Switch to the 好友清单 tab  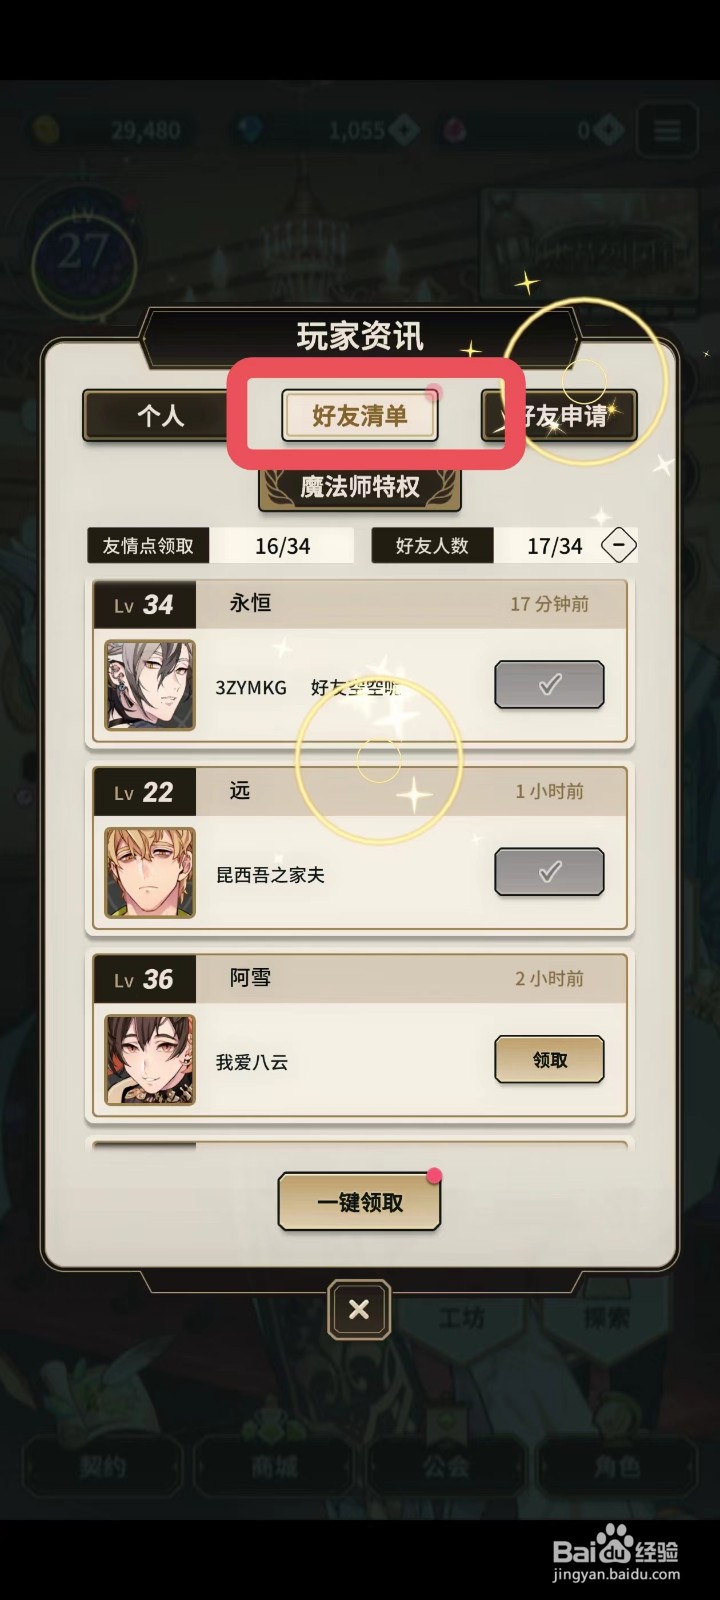coord(360,415)
